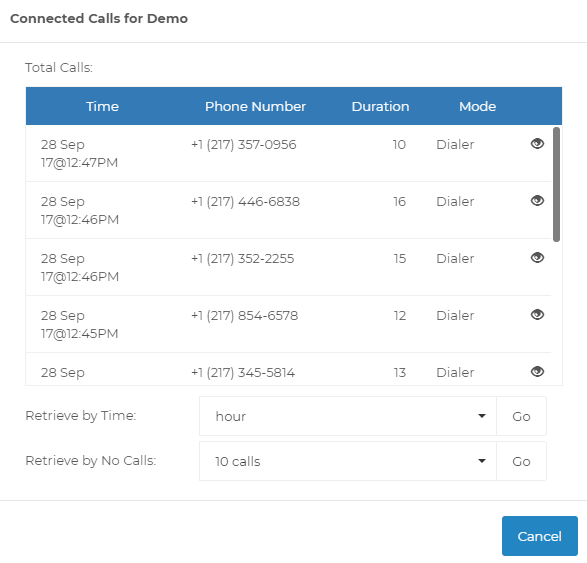Select the Phone Number column header
The width and height of the screenshot is (587, 563).
click(255, 106)
